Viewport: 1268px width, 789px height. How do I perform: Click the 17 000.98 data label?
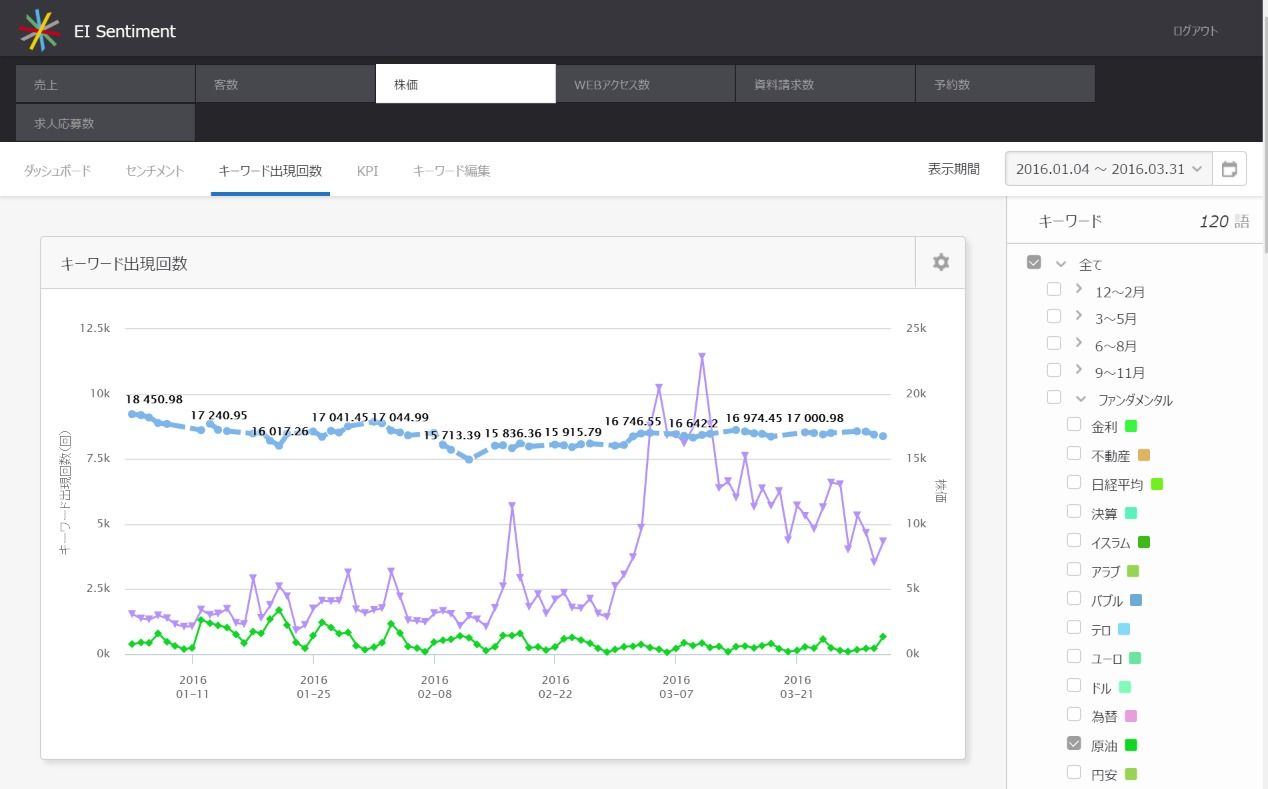point(815,418)
